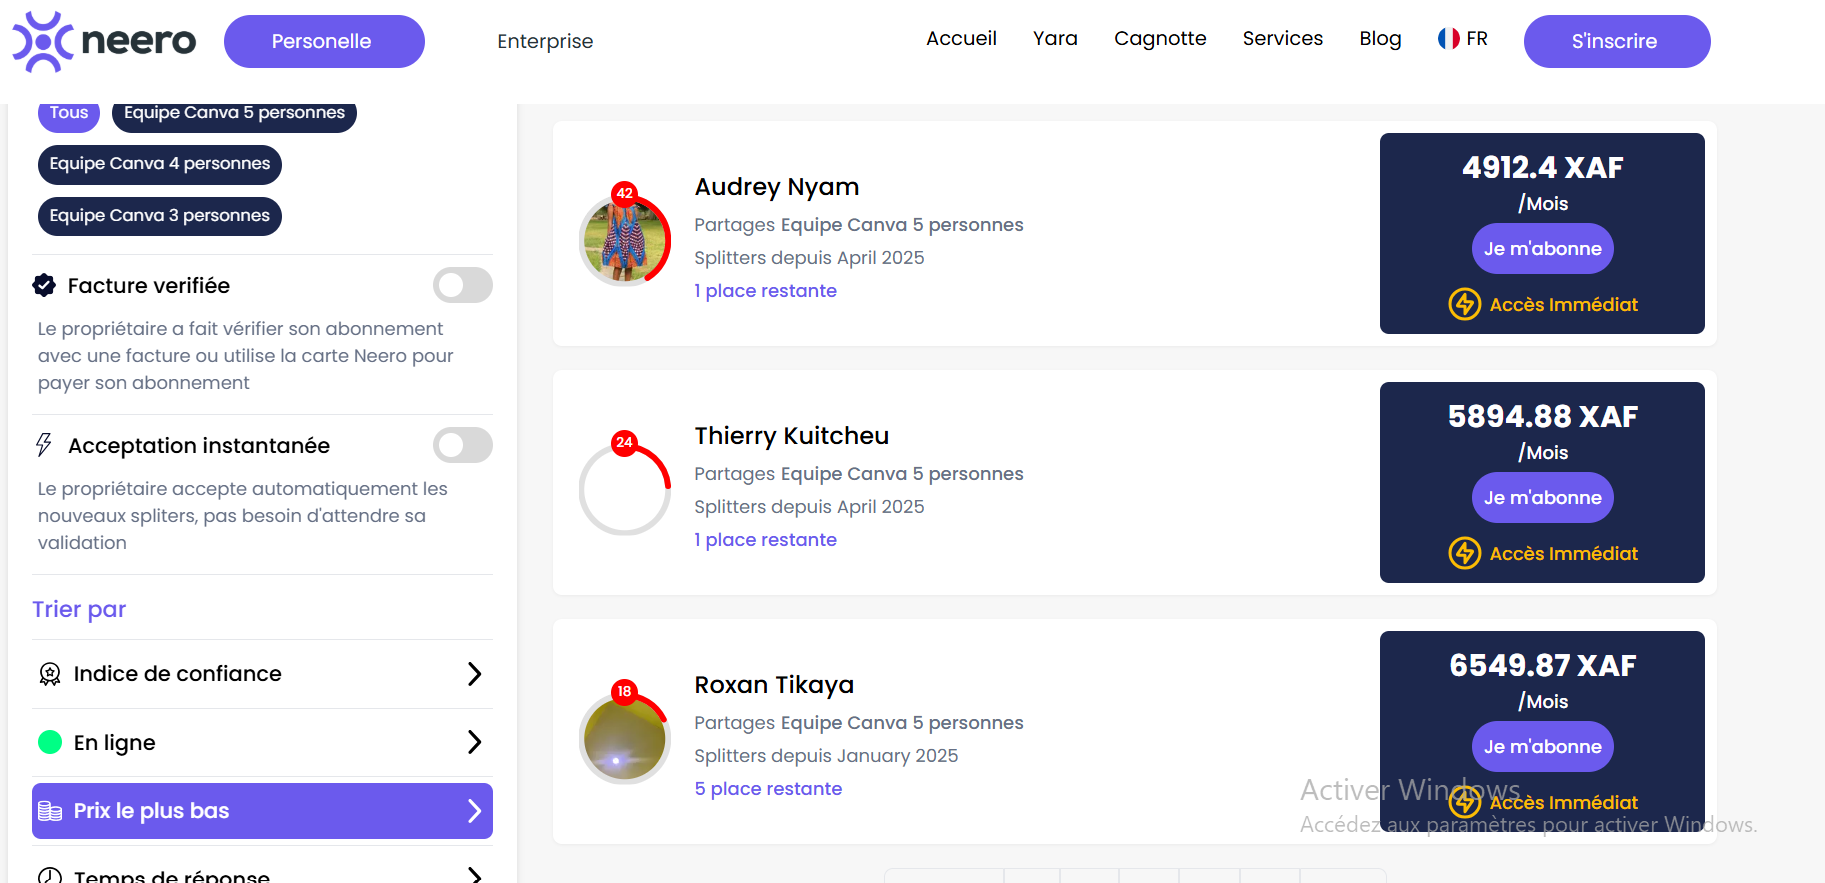Viewport: 1825px width, 883px height.
Task: Click the coins icon for Prix le plus bas
Action: coord(50,811)
